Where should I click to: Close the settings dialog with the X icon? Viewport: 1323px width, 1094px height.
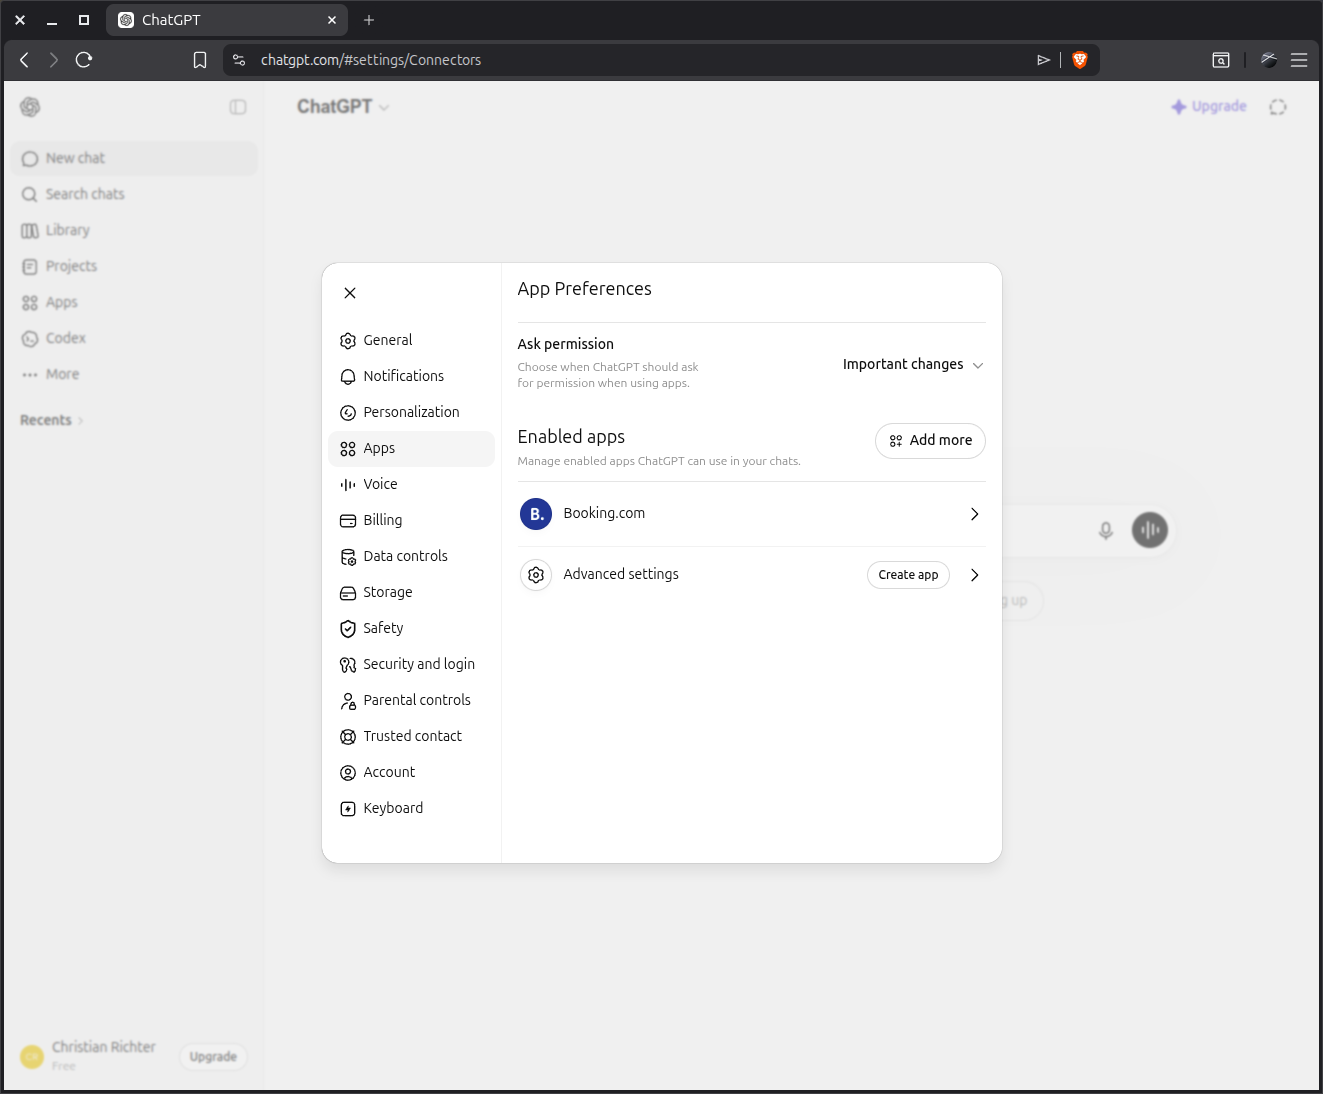point(350,293)
